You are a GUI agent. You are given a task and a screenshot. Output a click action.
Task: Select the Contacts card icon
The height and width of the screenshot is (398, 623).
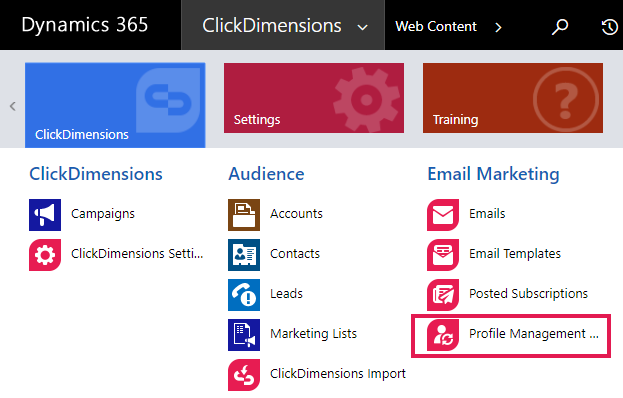[244, 255]
